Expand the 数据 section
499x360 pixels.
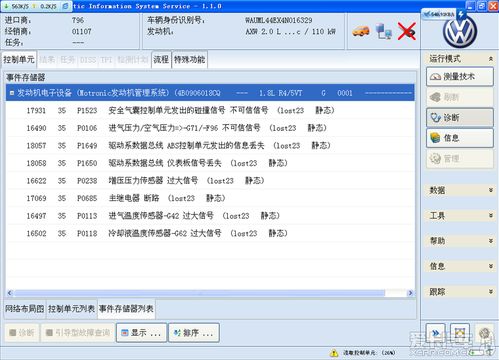(491, 190)
